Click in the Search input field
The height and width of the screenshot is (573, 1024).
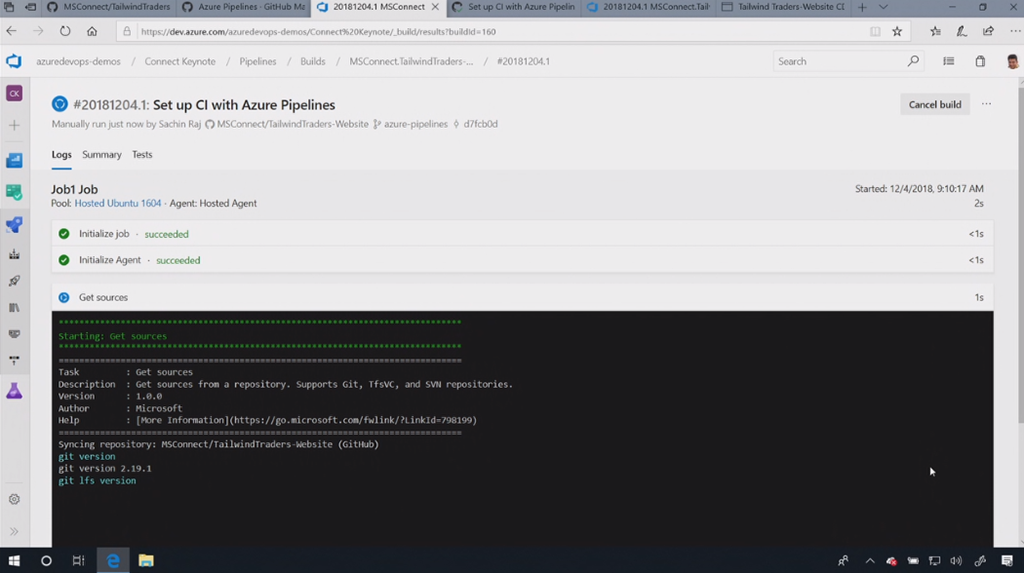840,61
